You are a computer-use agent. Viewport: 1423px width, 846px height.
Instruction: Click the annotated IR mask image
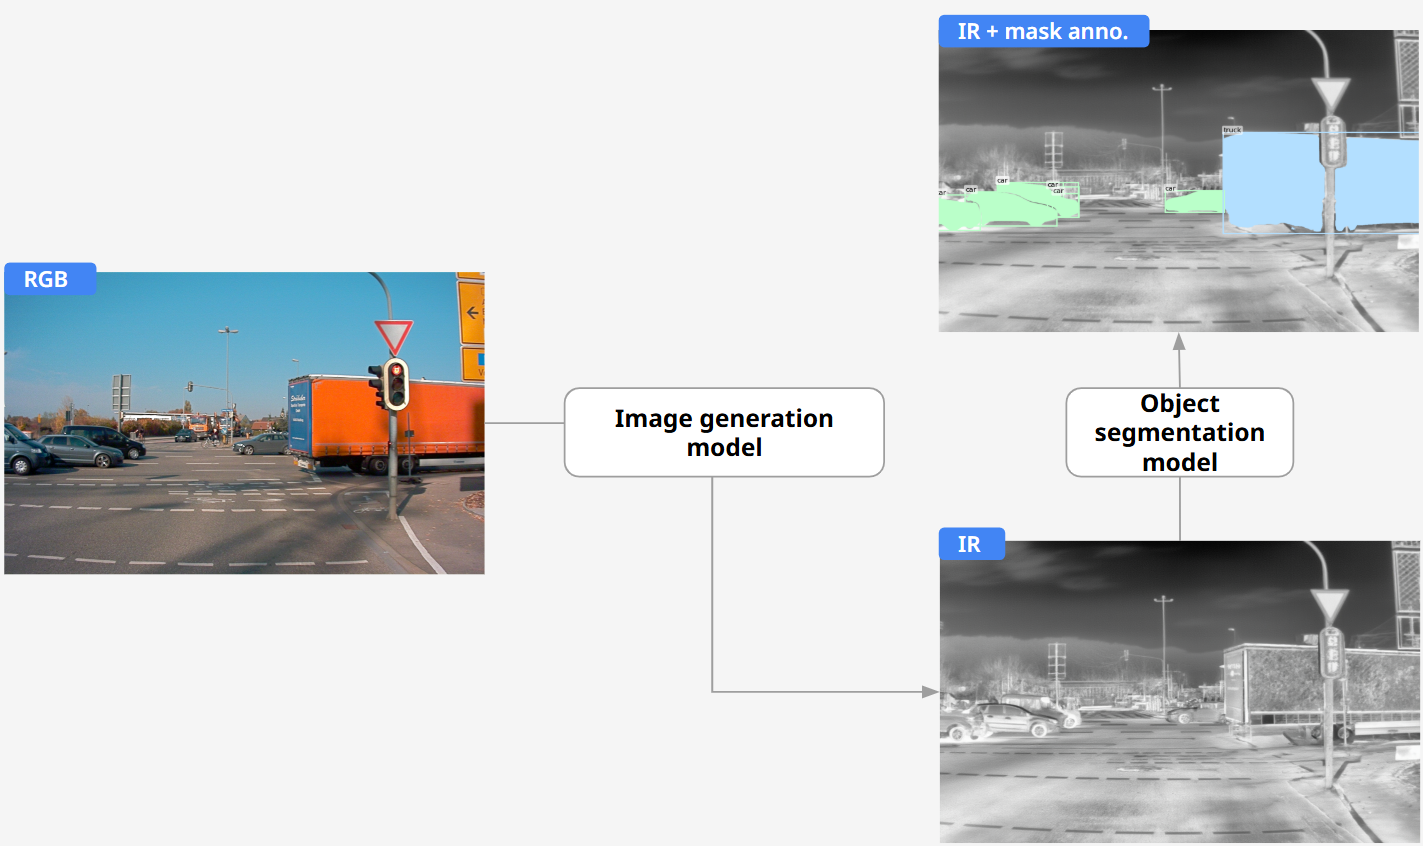[1179, 181]
